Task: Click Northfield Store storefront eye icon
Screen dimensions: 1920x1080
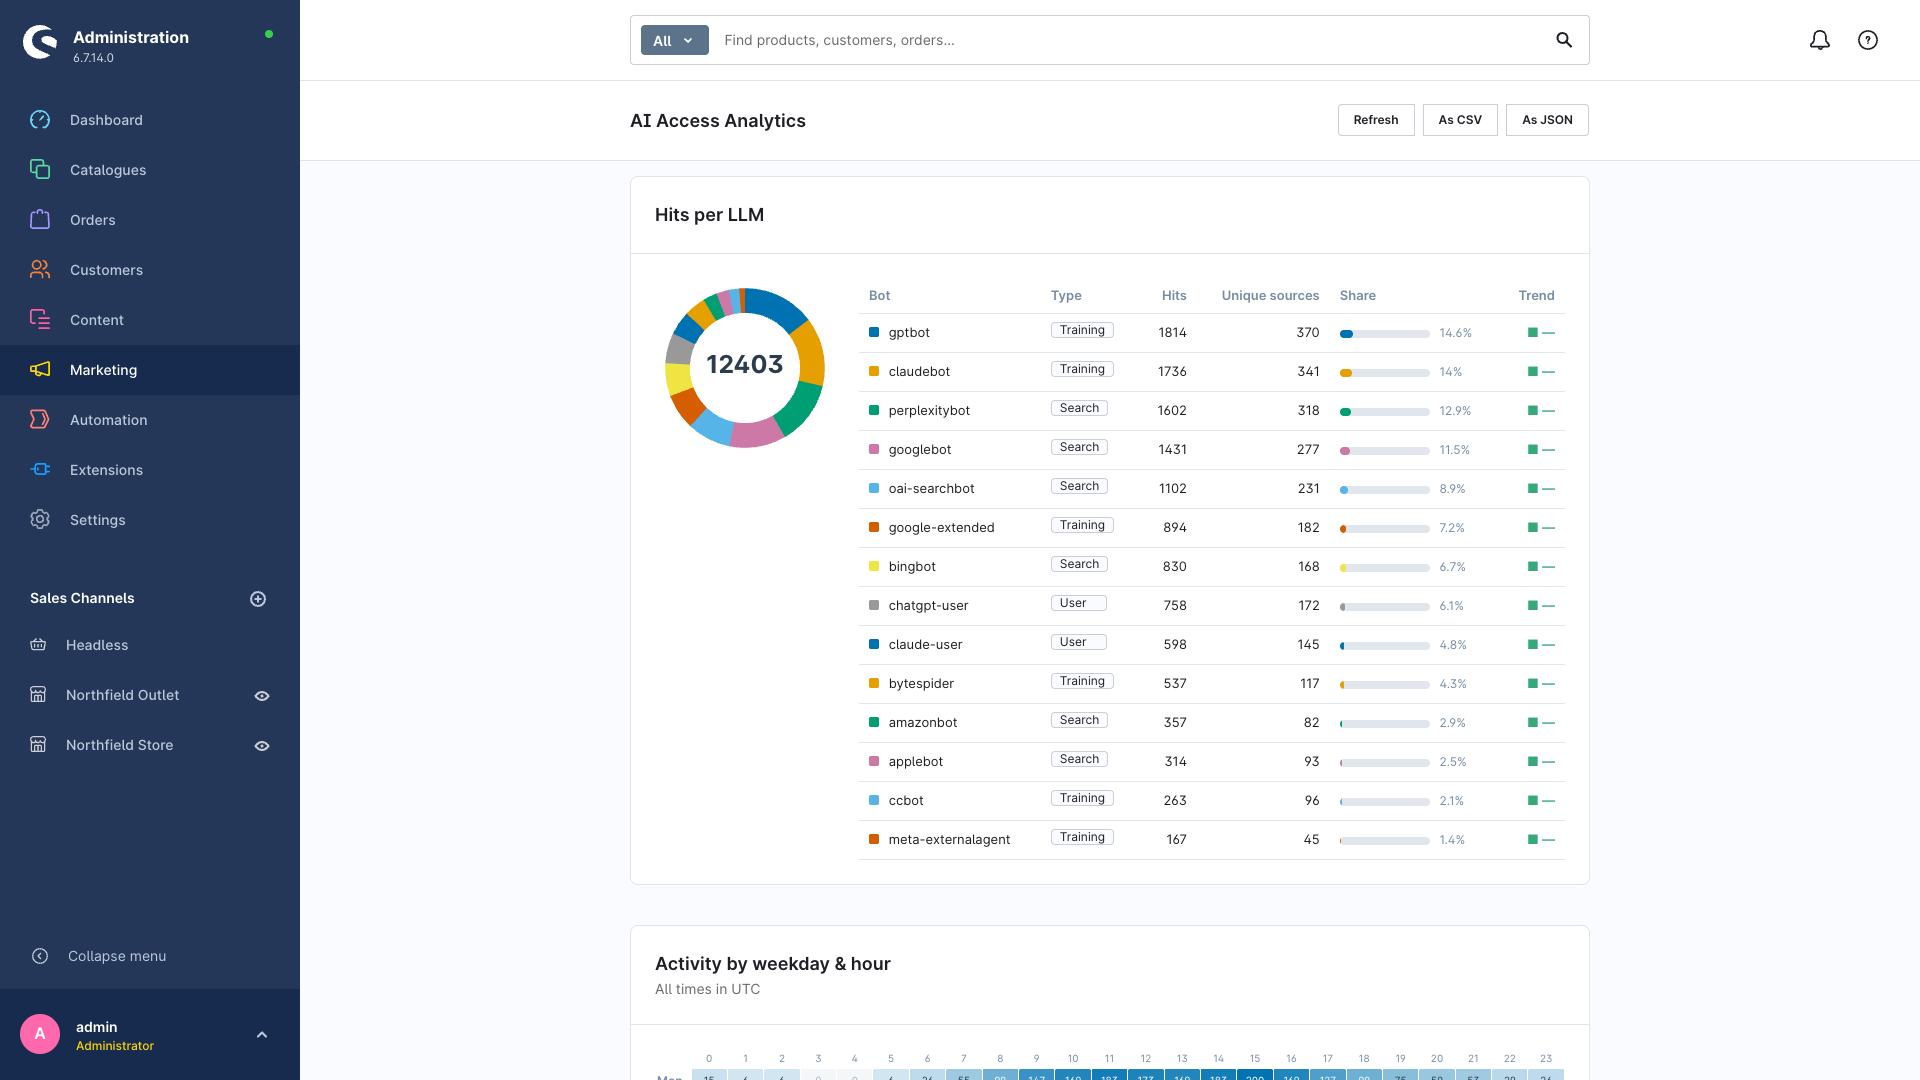Action: pyautogui.click(x=262, y=746)
